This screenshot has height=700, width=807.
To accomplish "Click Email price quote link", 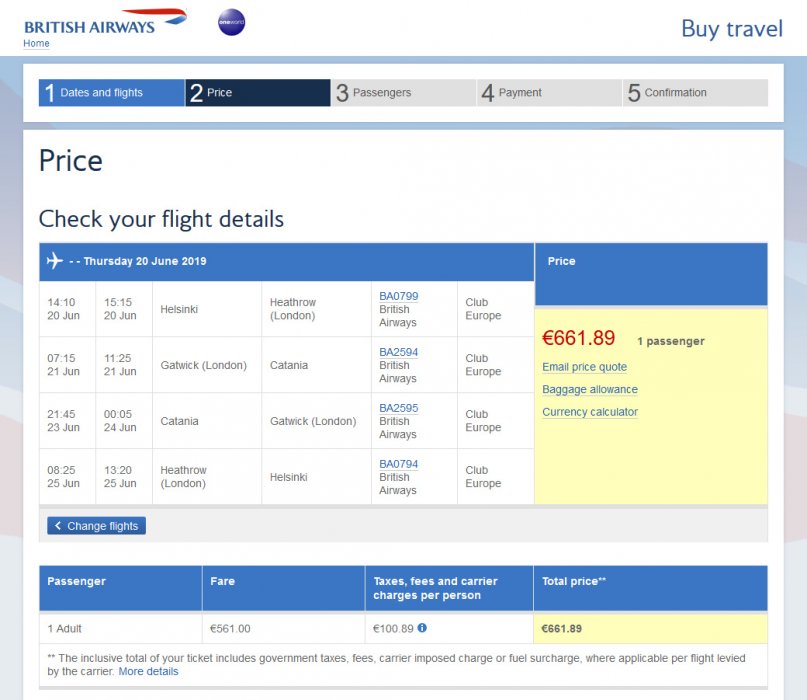I will pos(584,367).
